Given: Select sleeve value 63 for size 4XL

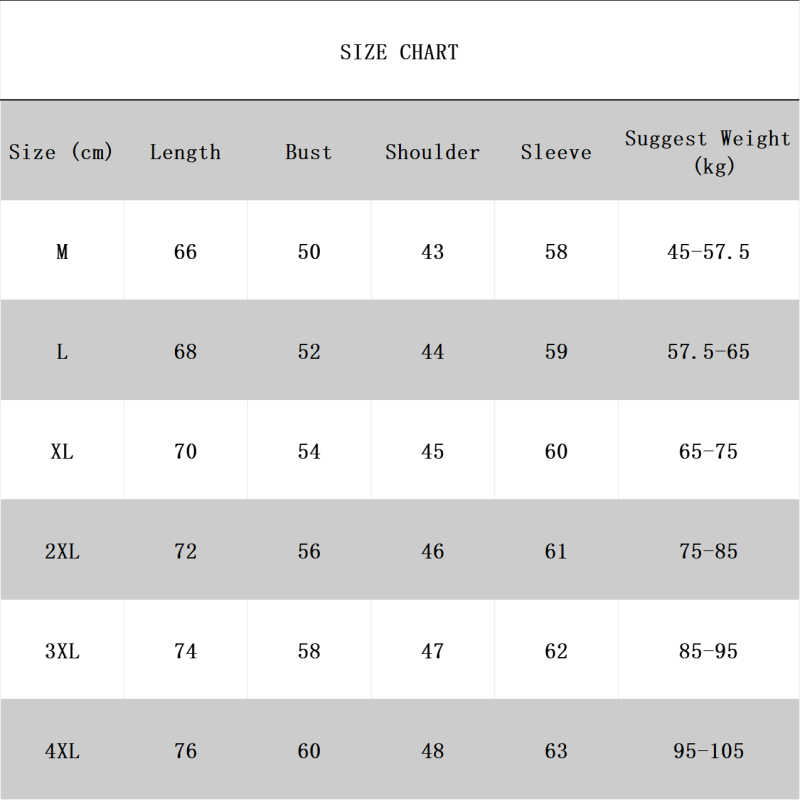Looking at the screenshot, I should coord(556,751).
